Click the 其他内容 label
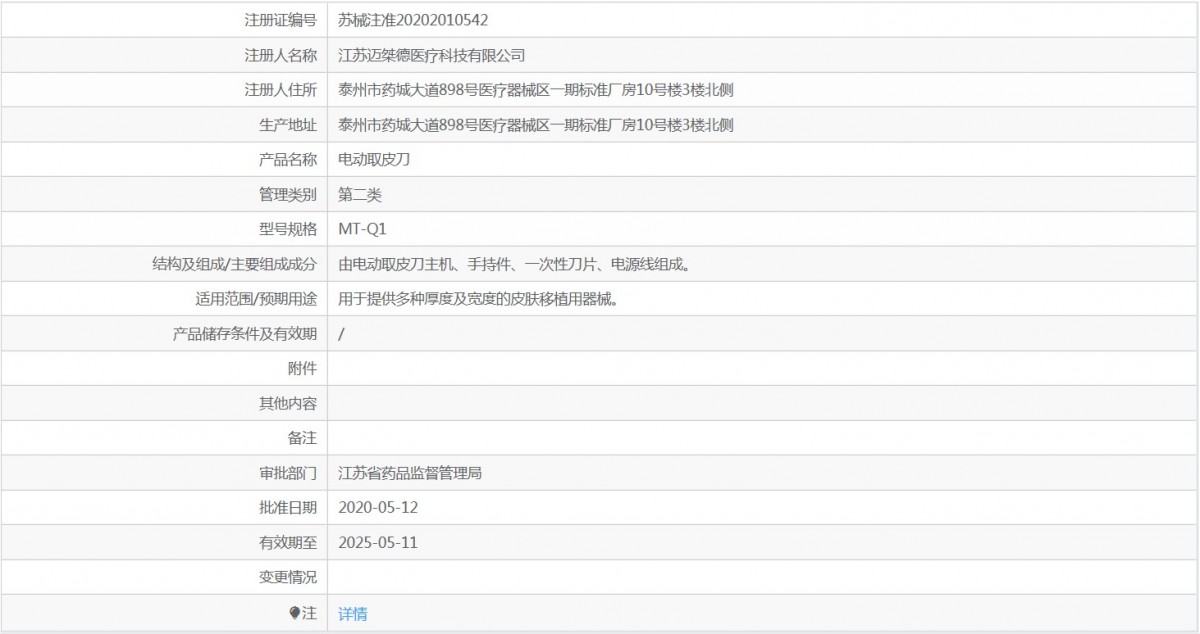 coord(288,403)
